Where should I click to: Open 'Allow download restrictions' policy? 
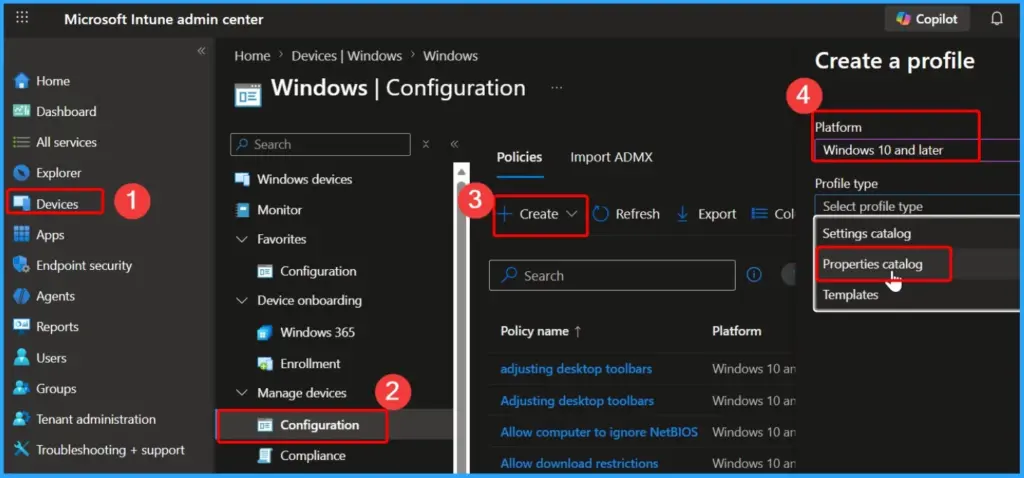579,464
